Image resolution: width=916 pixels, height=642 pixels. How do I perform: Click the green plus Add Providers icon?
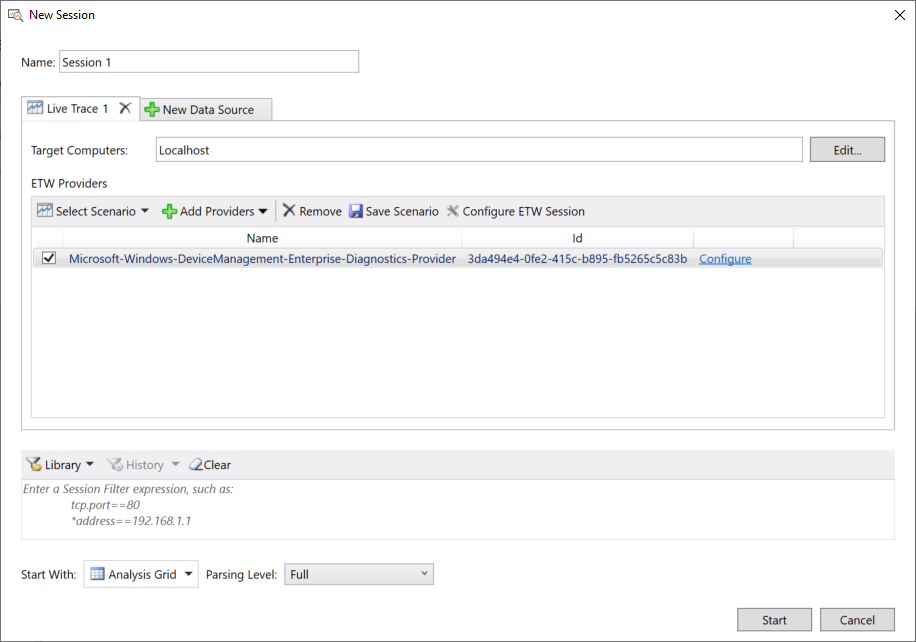[x=169, y=211]
